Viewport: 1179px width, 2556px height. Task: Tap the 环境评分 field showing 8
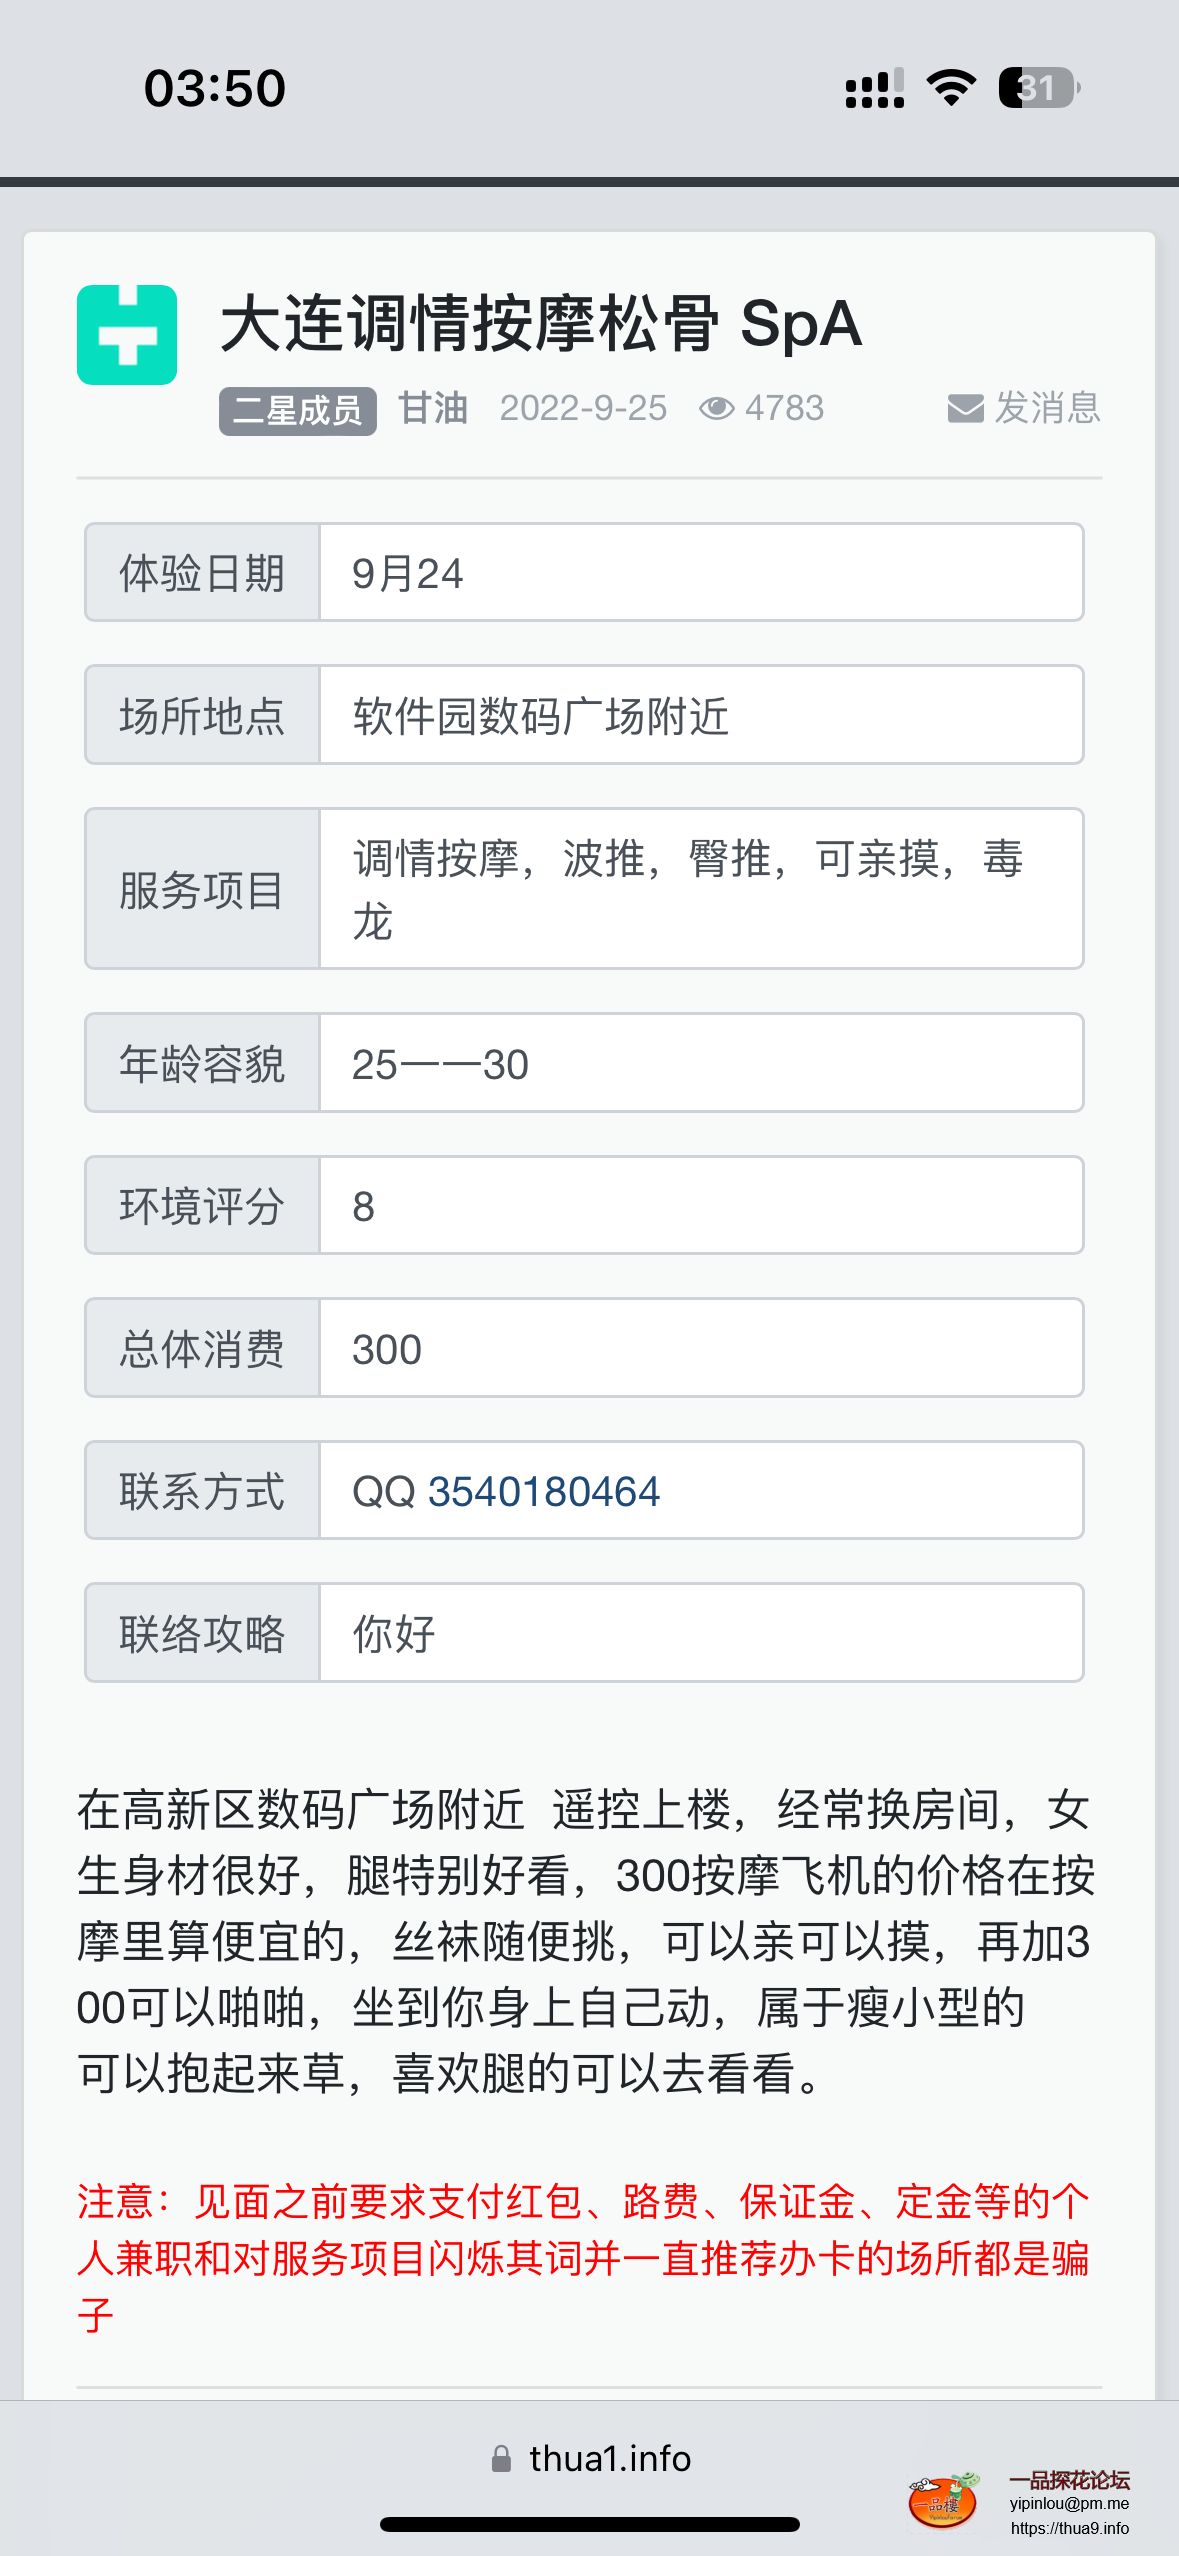point(700,1206)
